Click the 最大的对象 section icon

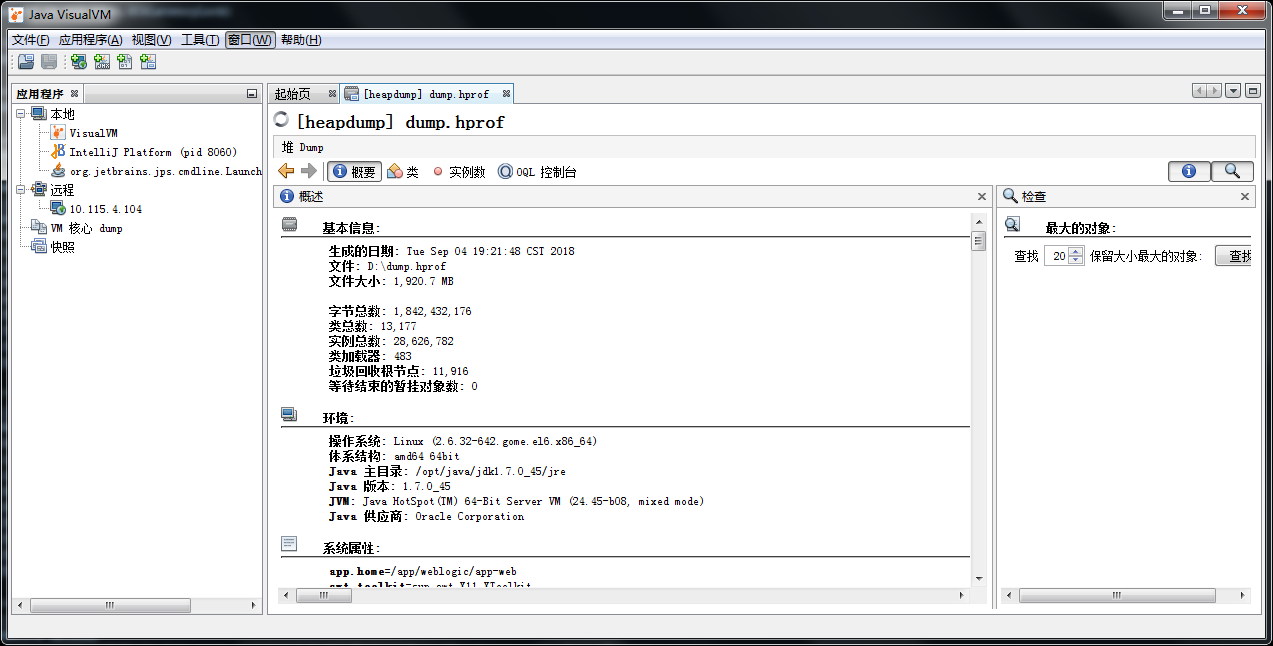tap(1013, 225)
